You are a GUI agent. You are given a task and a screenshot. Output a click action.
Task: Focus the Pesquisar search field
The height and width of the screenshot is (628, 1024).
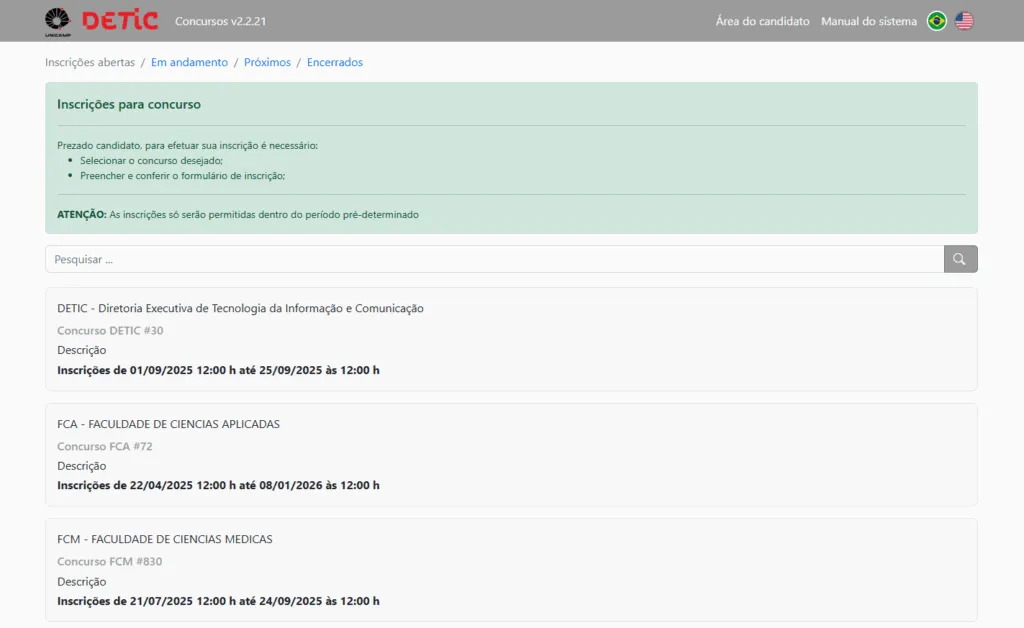coord(494,259)
